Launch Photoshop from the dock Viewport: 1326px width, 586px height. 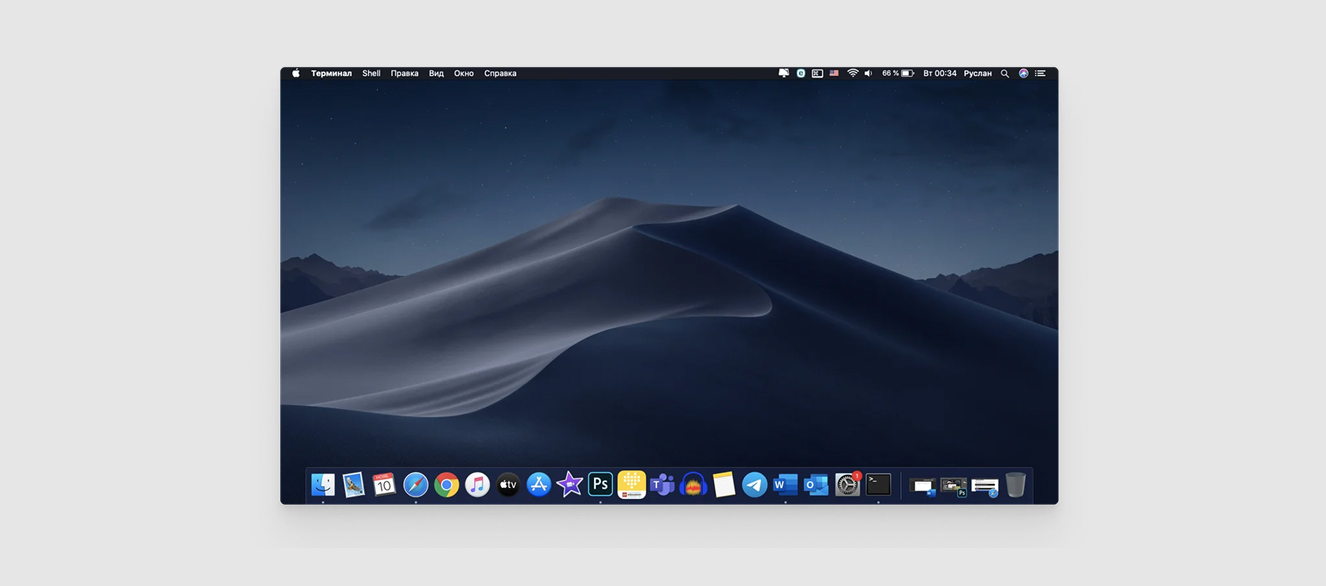pos(600,485)
